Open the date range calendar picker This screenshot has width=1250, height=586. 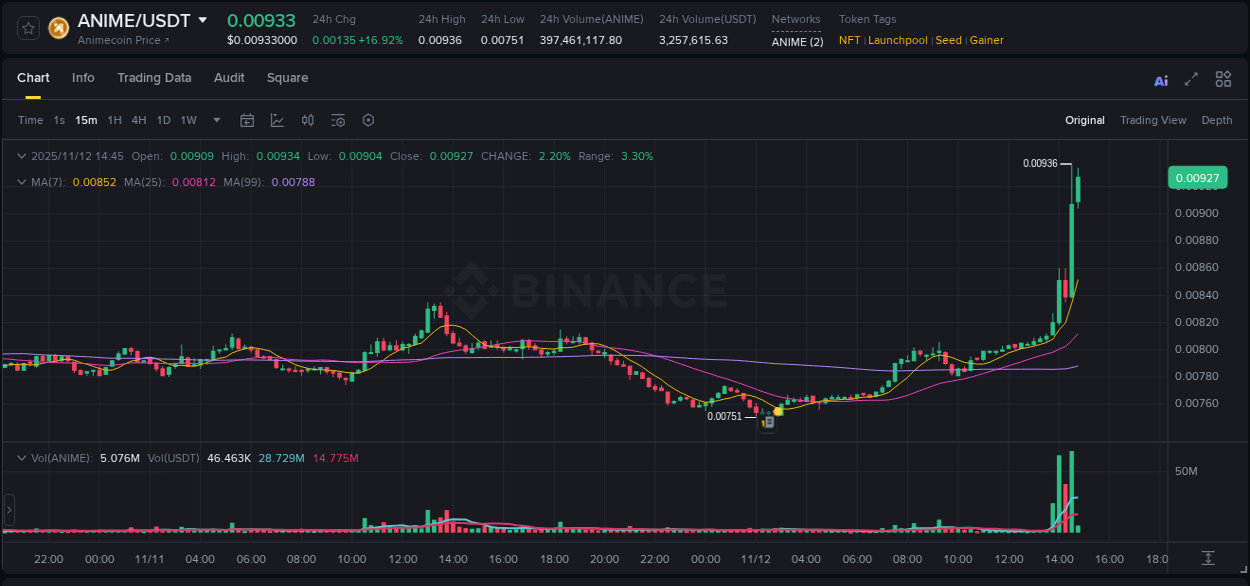pyautogui.click(x=247, y=120)
